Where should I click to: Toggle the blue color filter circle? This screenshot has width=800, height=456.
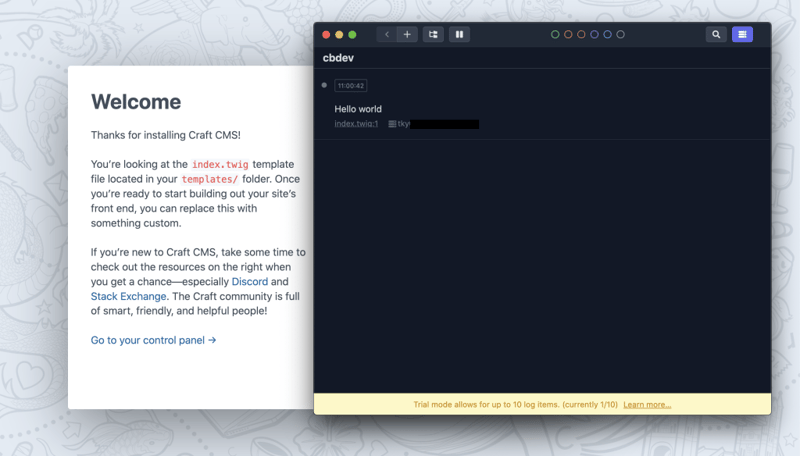coord(607,34)
